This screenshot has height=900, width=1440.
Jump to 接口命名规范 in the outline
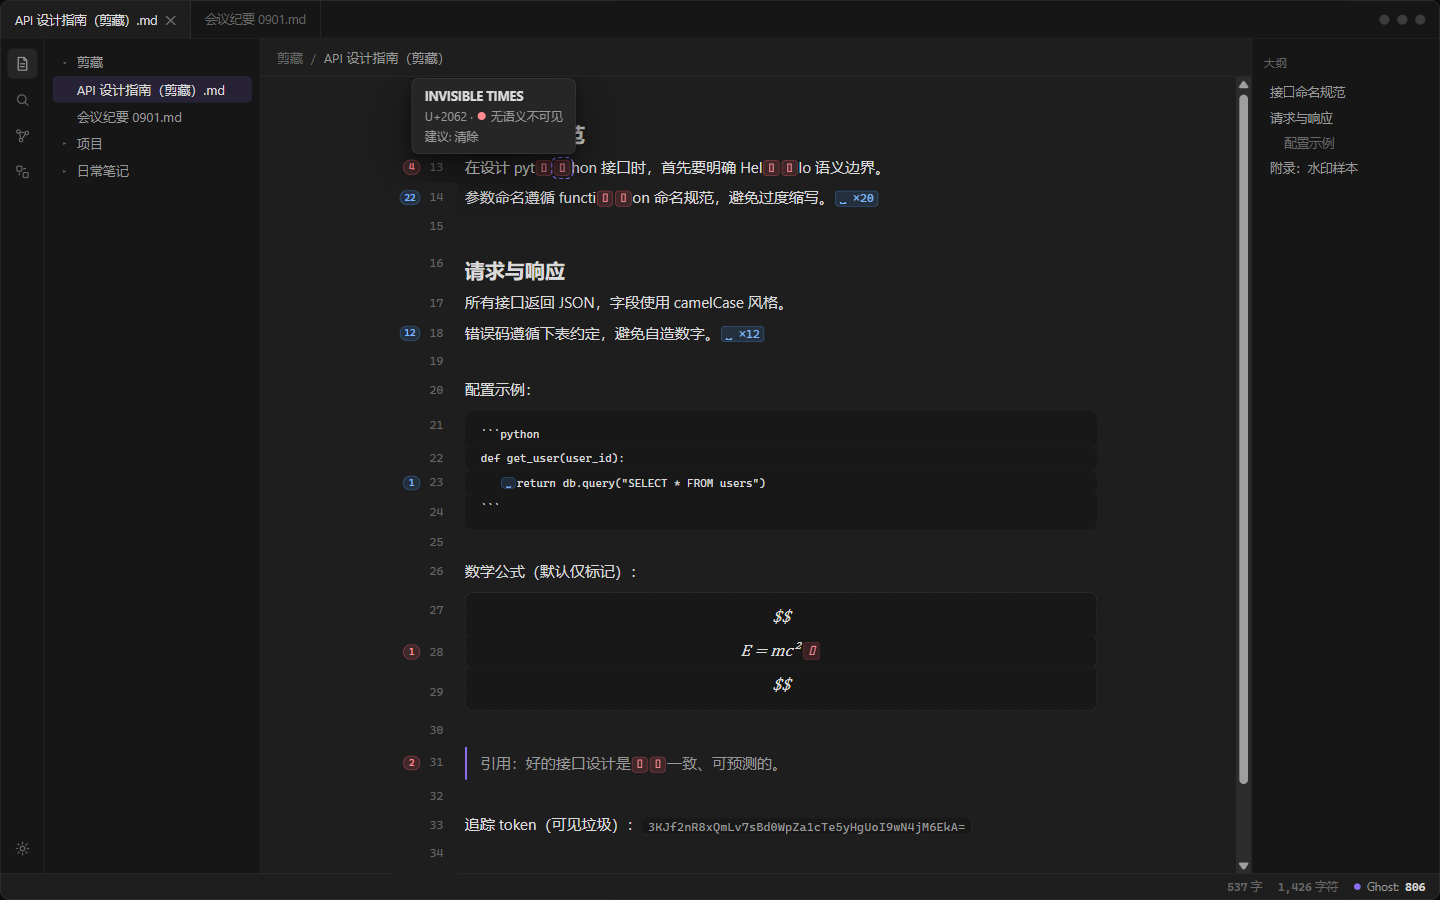1307,92
